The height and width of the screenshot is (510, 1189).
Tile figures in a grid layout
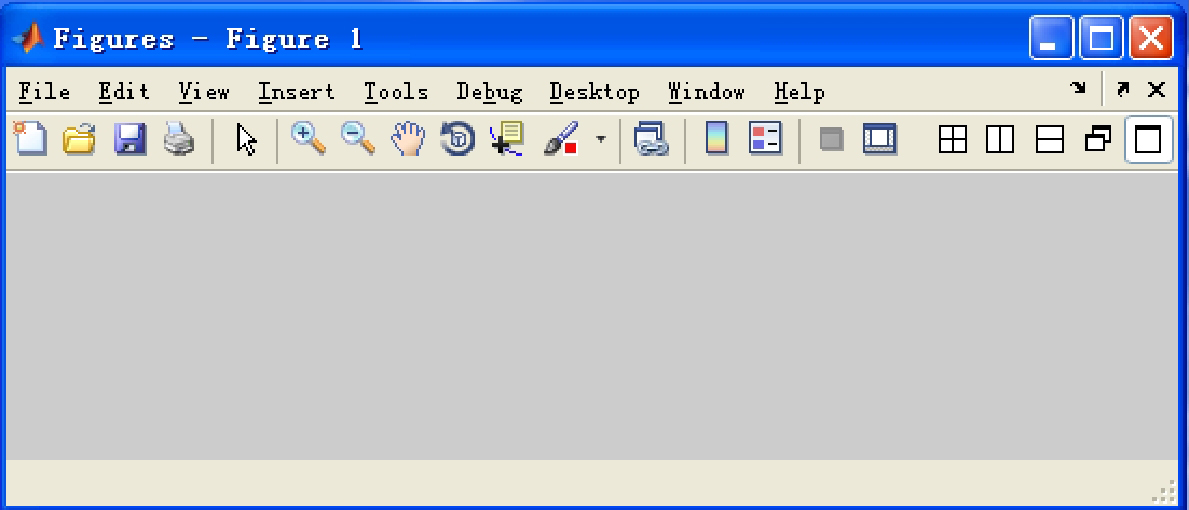[952, 139]
